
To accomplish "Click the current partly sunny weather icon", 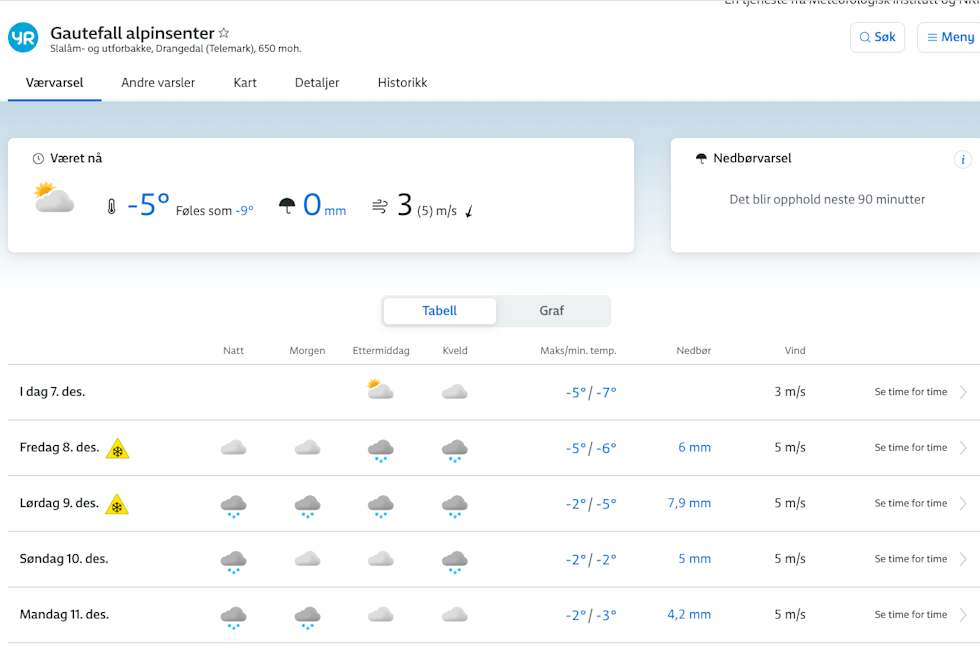I will click(x=54, y=198).
